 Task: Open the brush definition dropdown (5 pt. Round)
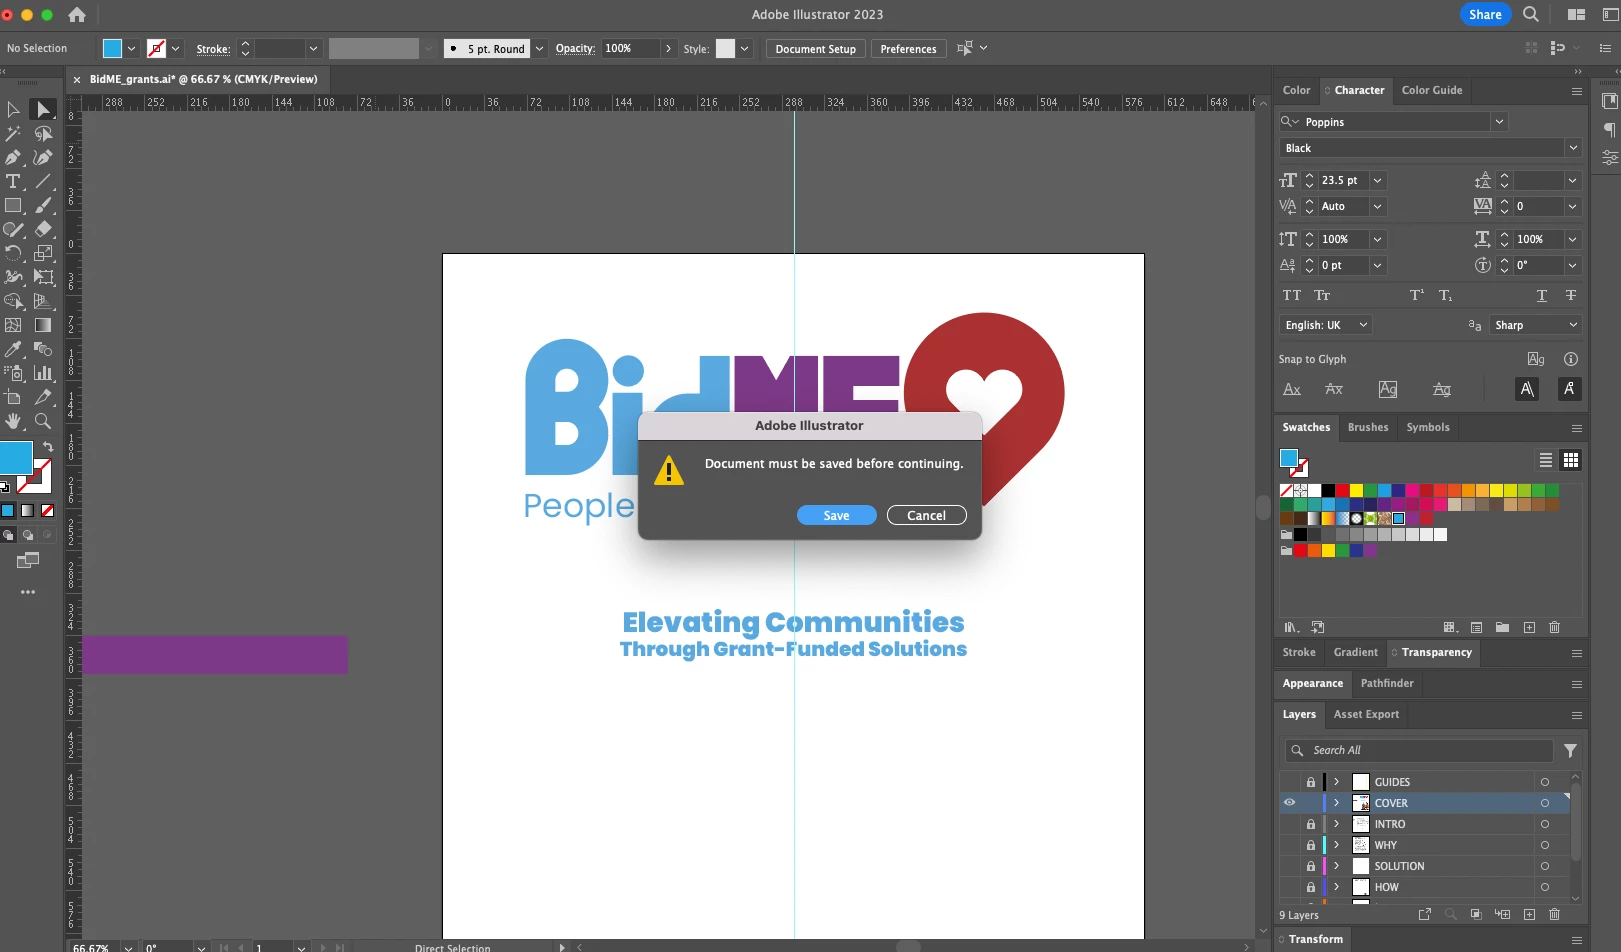(x=540, y=48)
